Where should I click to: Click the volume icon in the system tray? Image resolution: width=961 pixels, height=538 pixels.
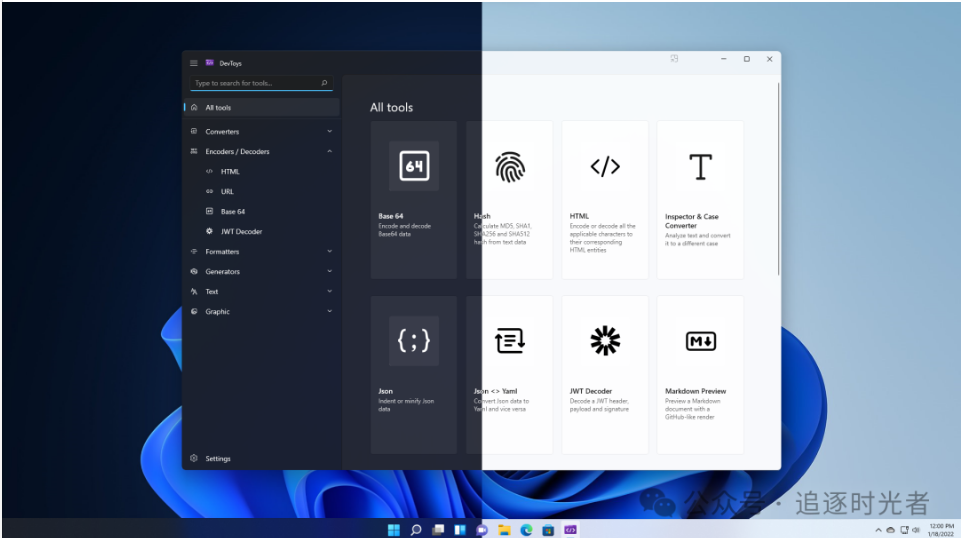point(916,530)
